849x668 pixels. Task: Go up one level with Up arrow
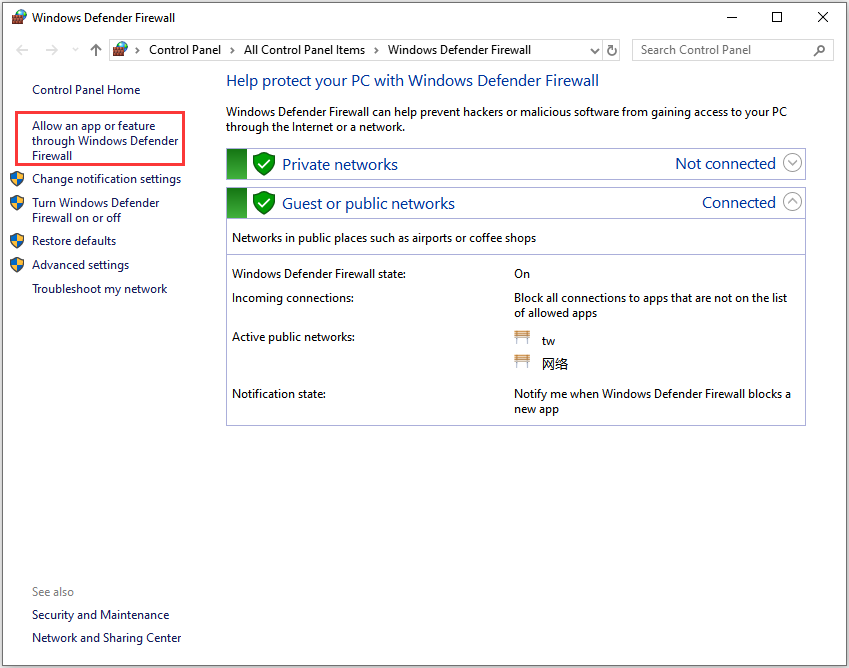click(x=96, y=50)
